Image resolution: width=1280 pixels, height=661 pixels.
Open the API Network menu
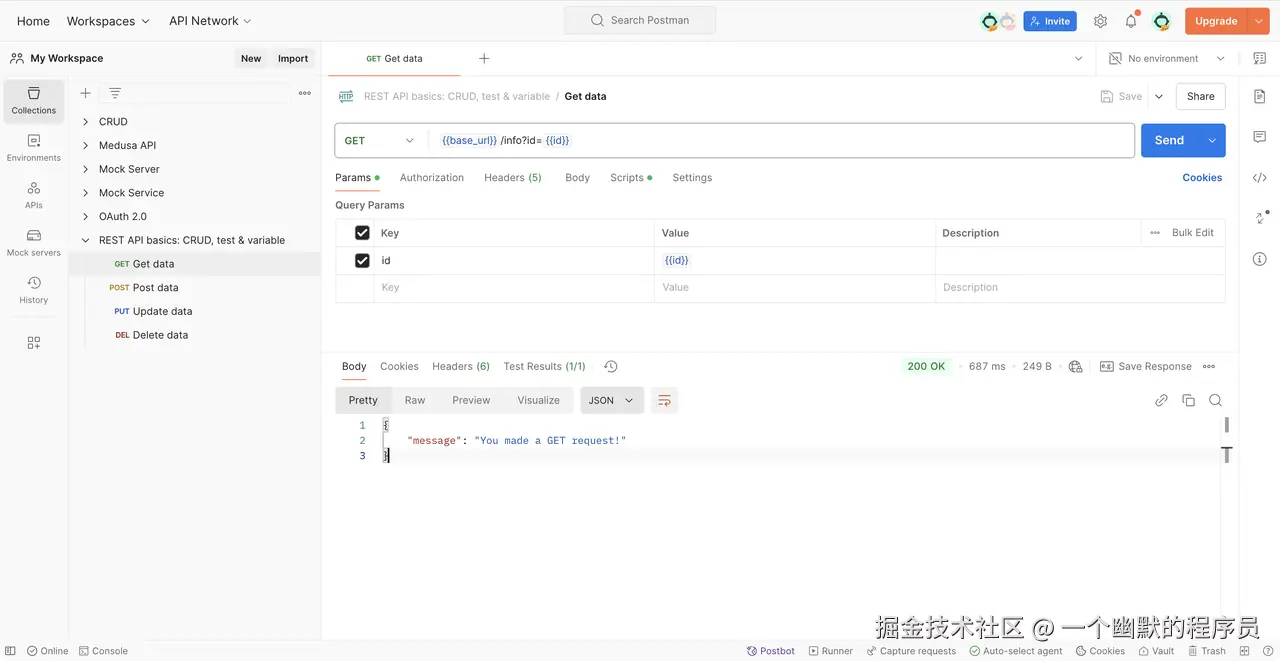pos(210,21)
